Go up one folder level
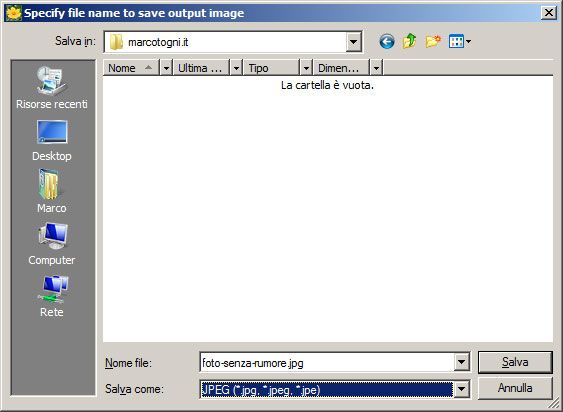Image resolution: width=563 pixels, height=412 pixels. point(409,42)
